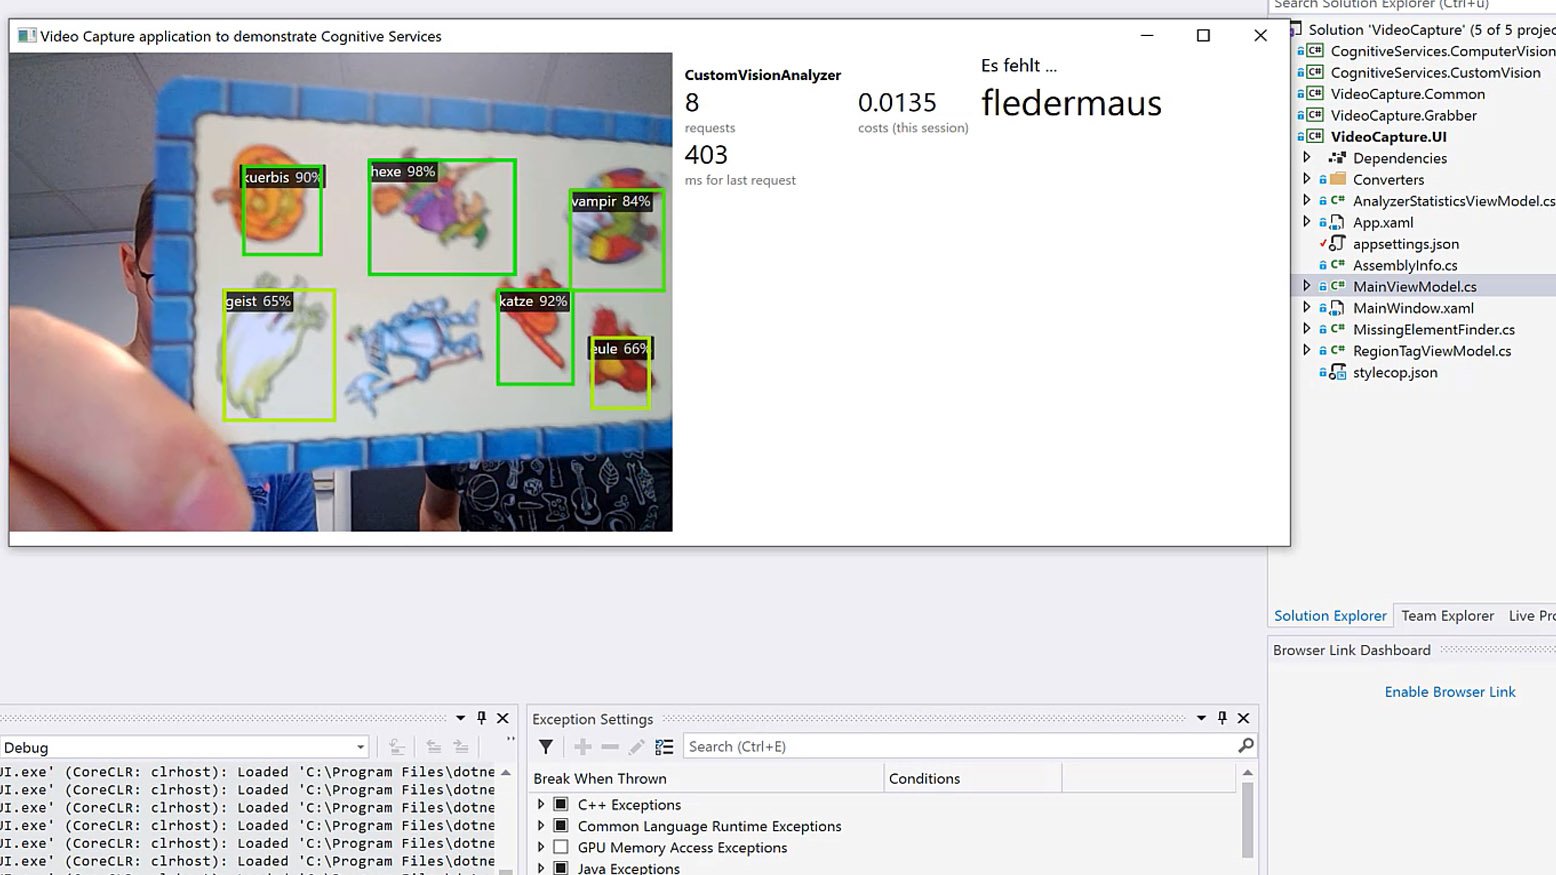Expand the MainViewModel.cs node
Viewport: 1556px width, 875px height.
1306,286
